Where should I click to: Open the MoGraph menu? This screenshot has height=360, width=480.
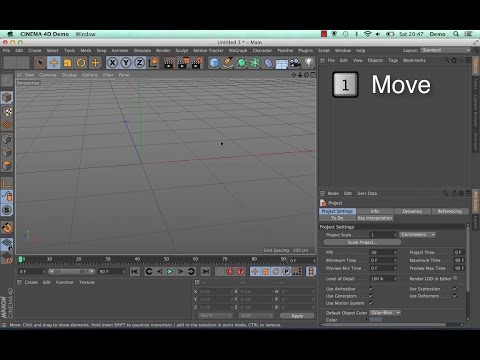click(238, 50)
